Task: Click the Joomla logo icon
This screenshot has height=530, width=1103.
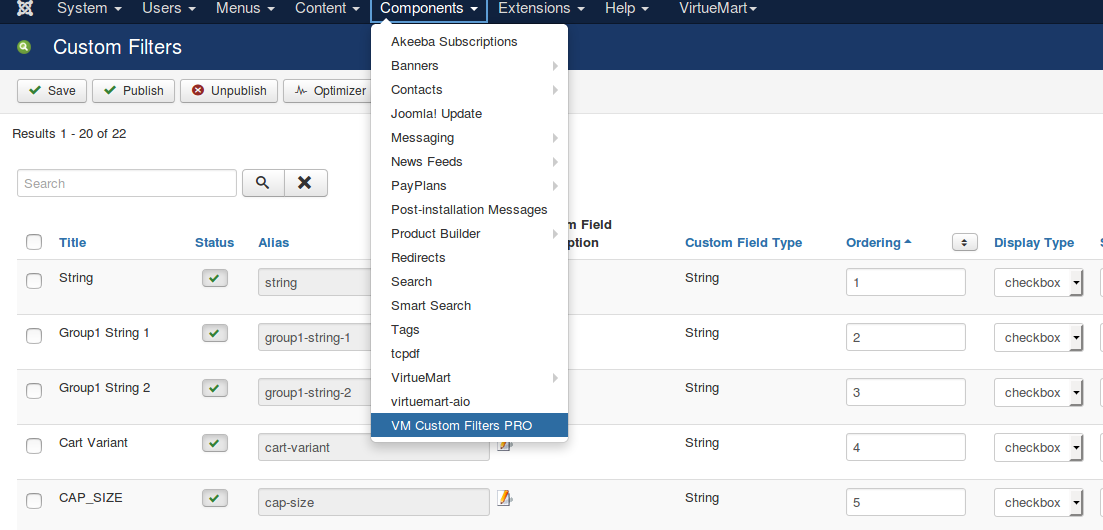Action: [25, 8]
